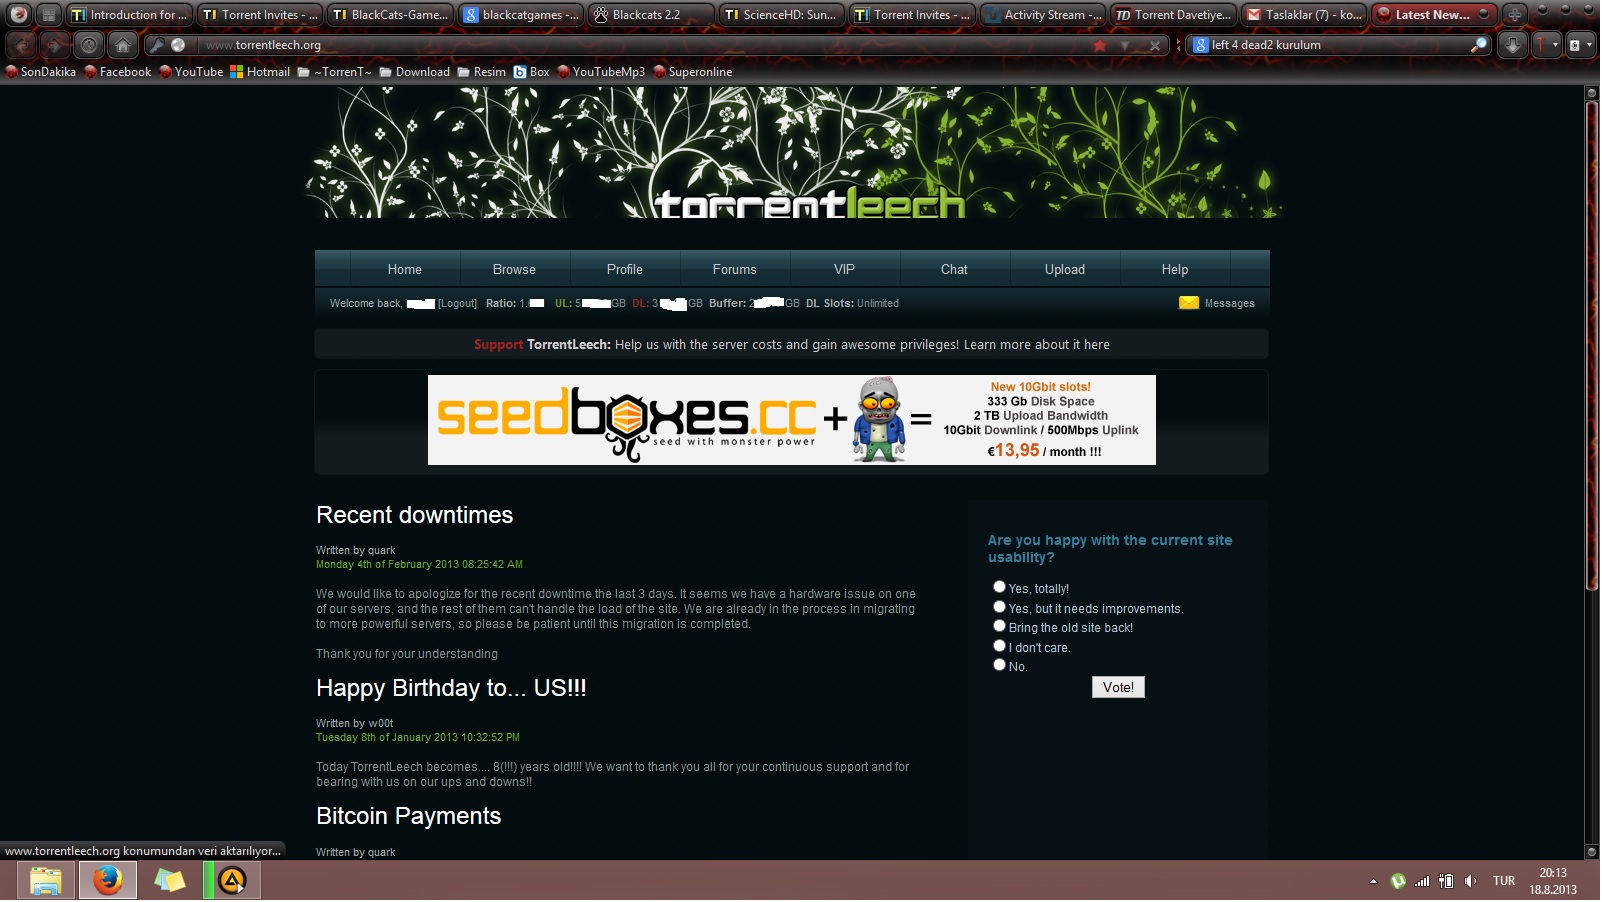Click the battery power tray icon
1602x902 pixels.
tap(1446, 881)
